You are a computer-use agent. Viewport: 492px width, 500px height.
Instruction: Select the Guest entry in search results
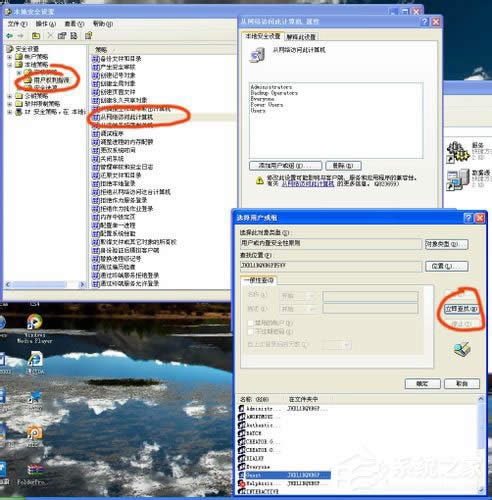(x=284, y=475)
